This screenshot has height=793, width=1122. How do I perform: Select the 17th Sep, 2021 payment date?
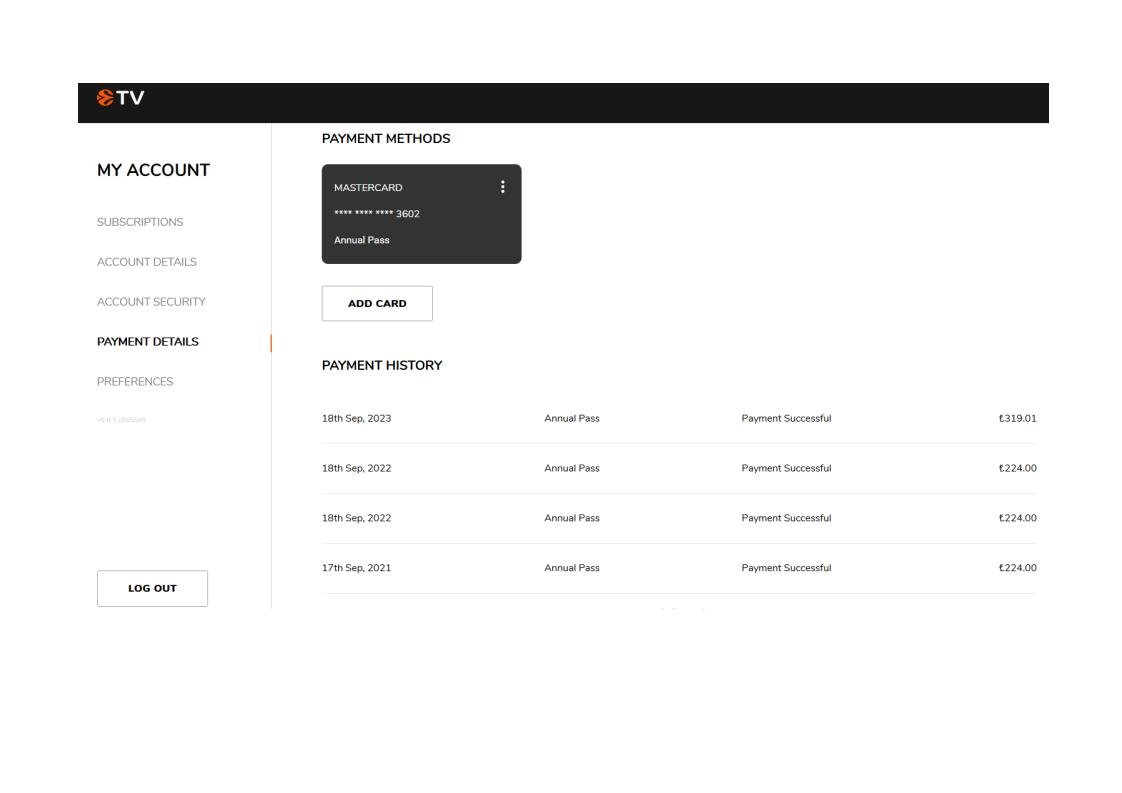pos(356,568)
